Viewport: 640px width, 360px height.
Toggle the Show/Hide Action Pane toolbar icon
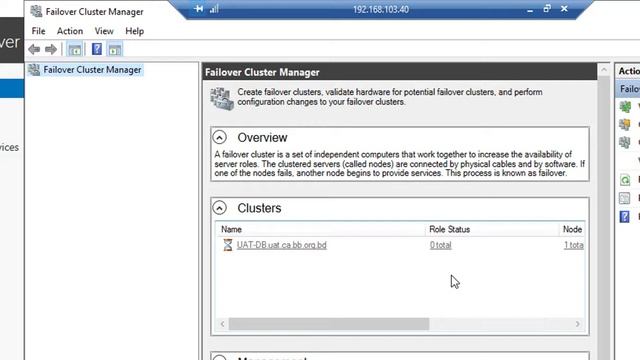115,50
